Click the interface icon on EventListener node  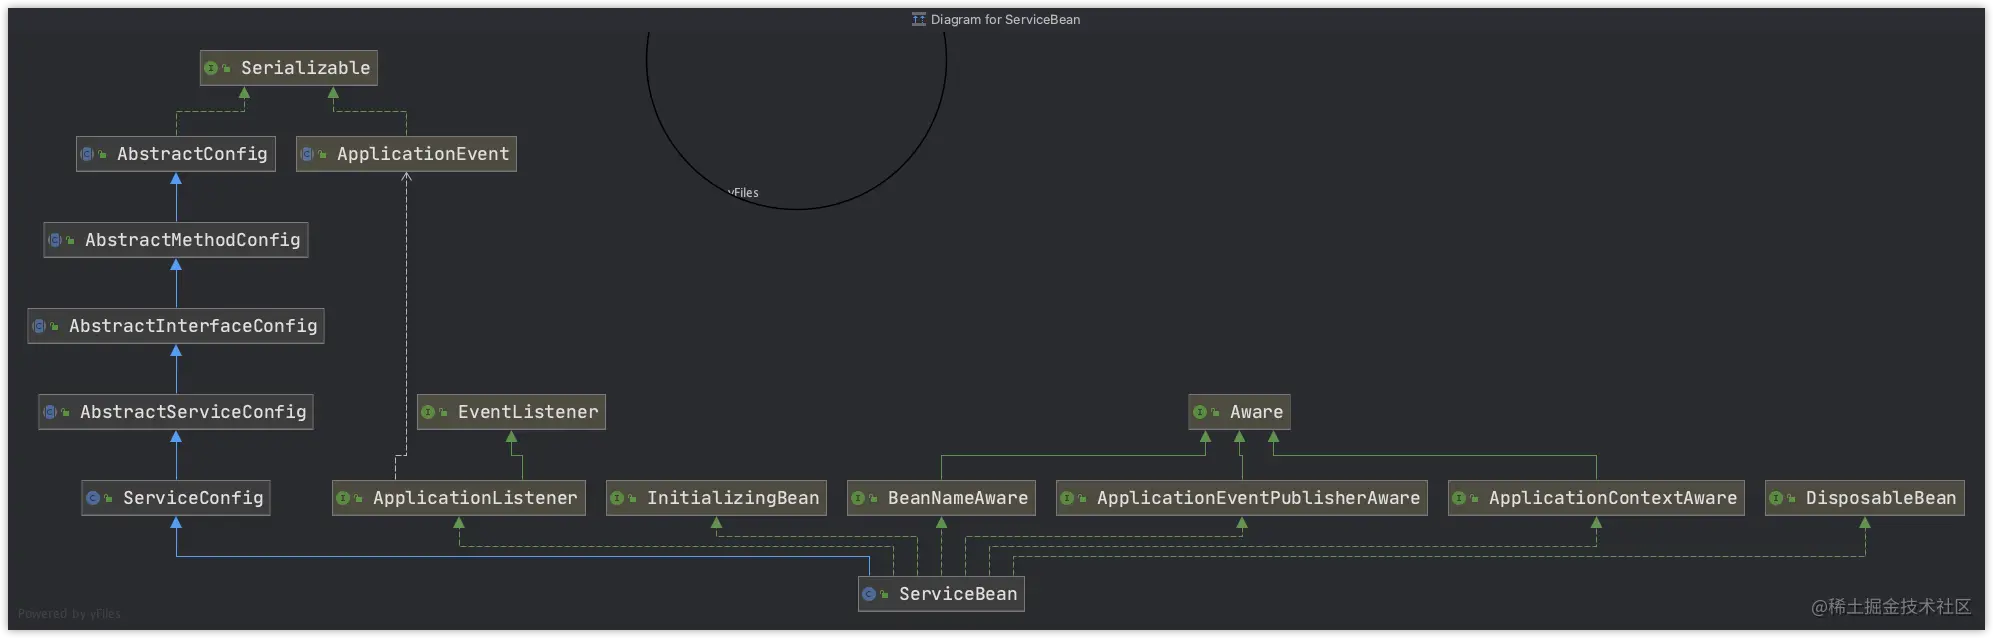point(428,412)
